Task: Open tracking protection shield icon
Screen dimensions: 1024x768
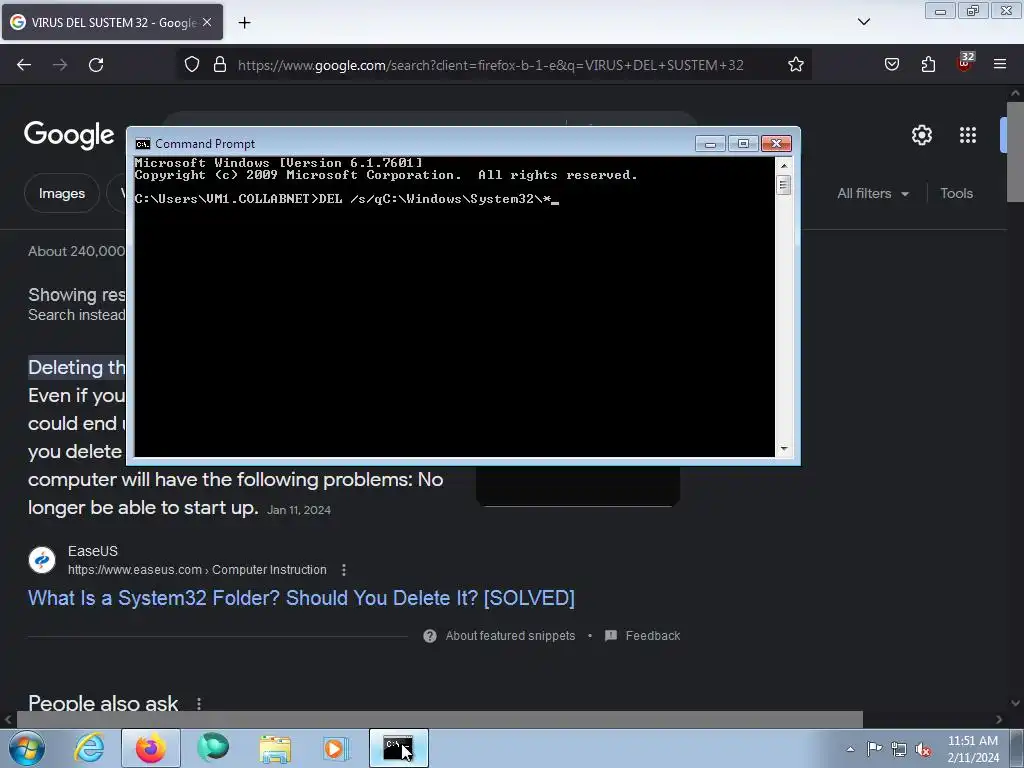Action: click(191, 65)
